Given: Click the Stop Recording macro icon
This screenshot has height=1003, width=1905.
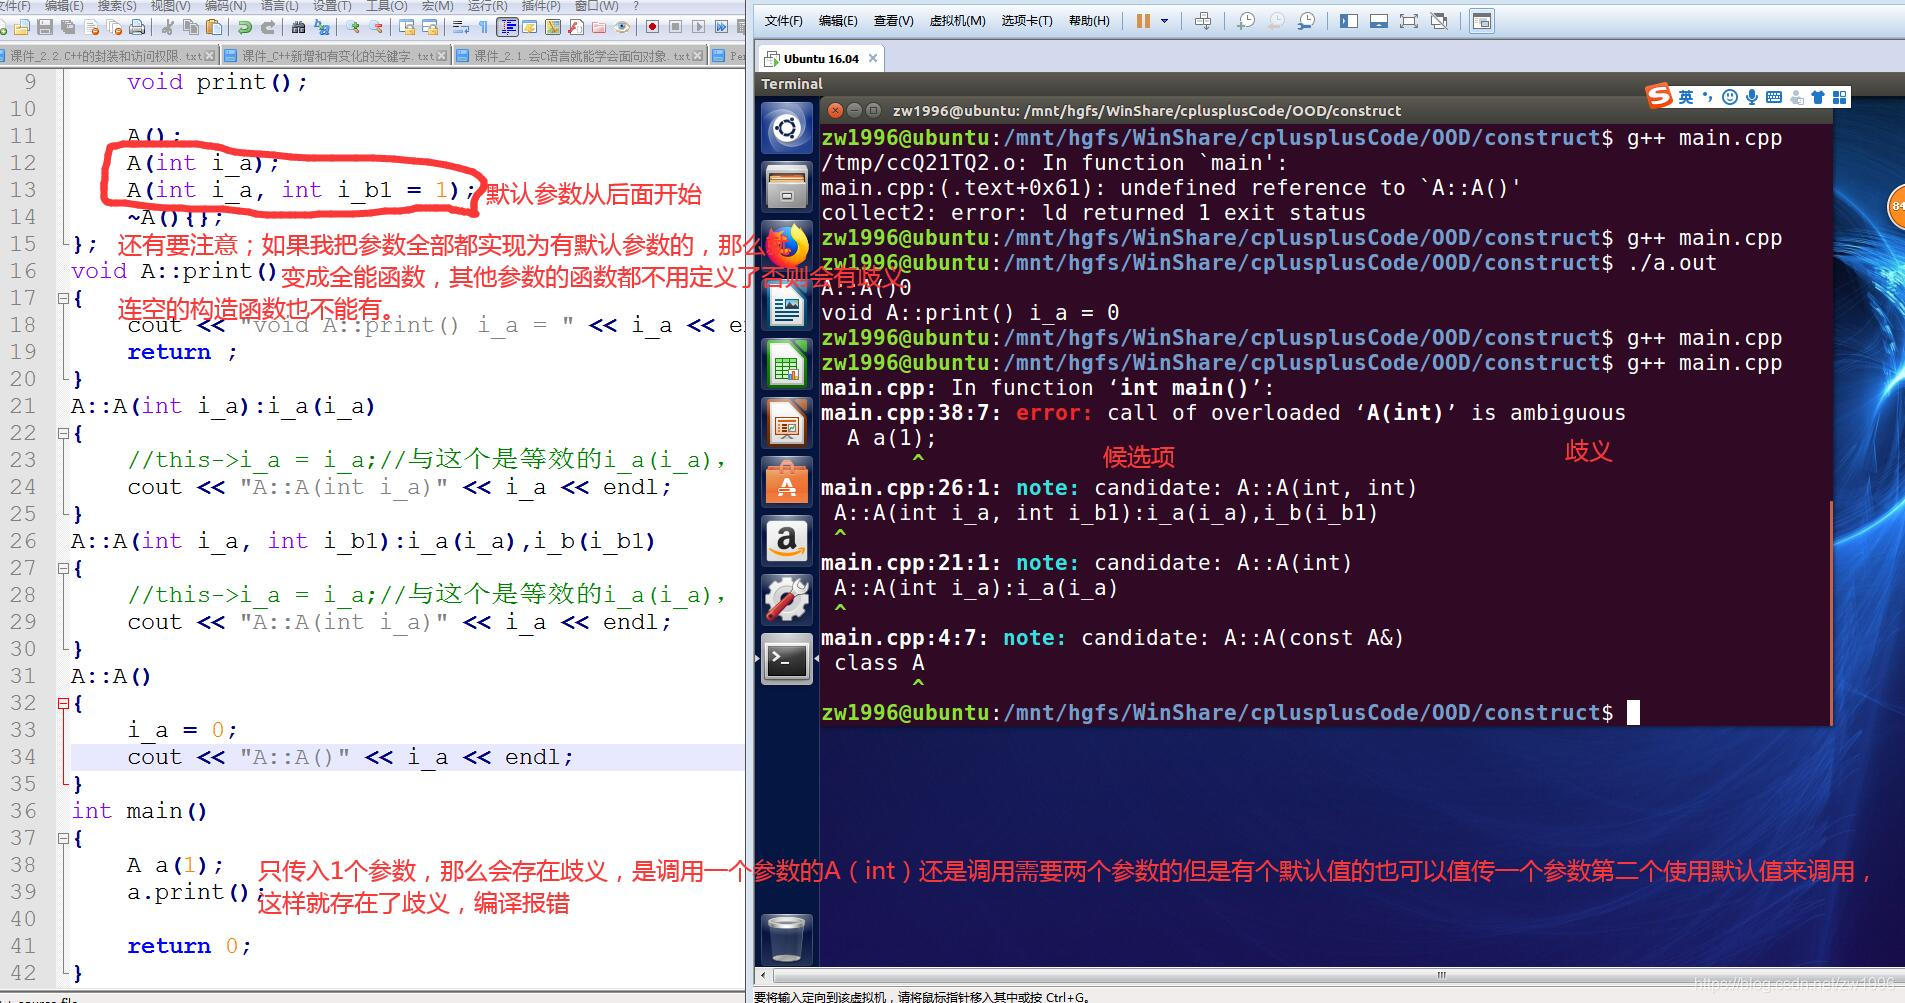Looking at the screenshot, I should 675,27.
